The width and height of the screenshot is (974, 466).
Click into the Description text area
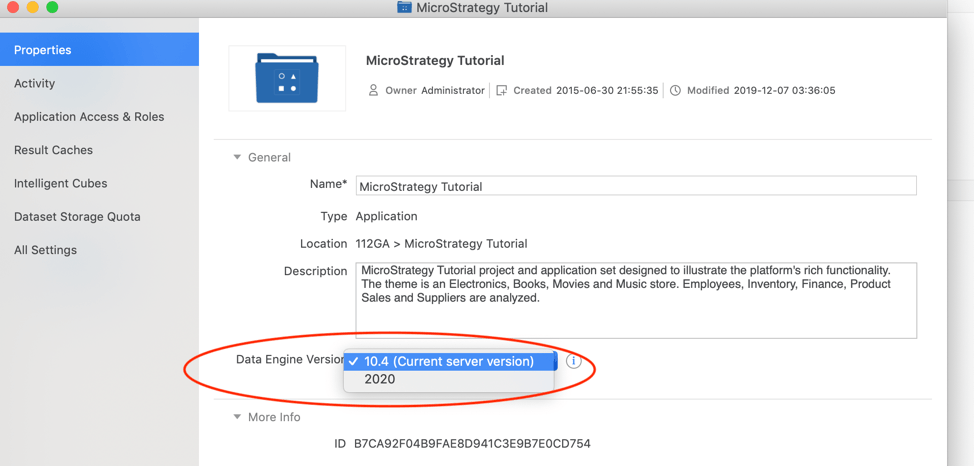tap(636, 312)
